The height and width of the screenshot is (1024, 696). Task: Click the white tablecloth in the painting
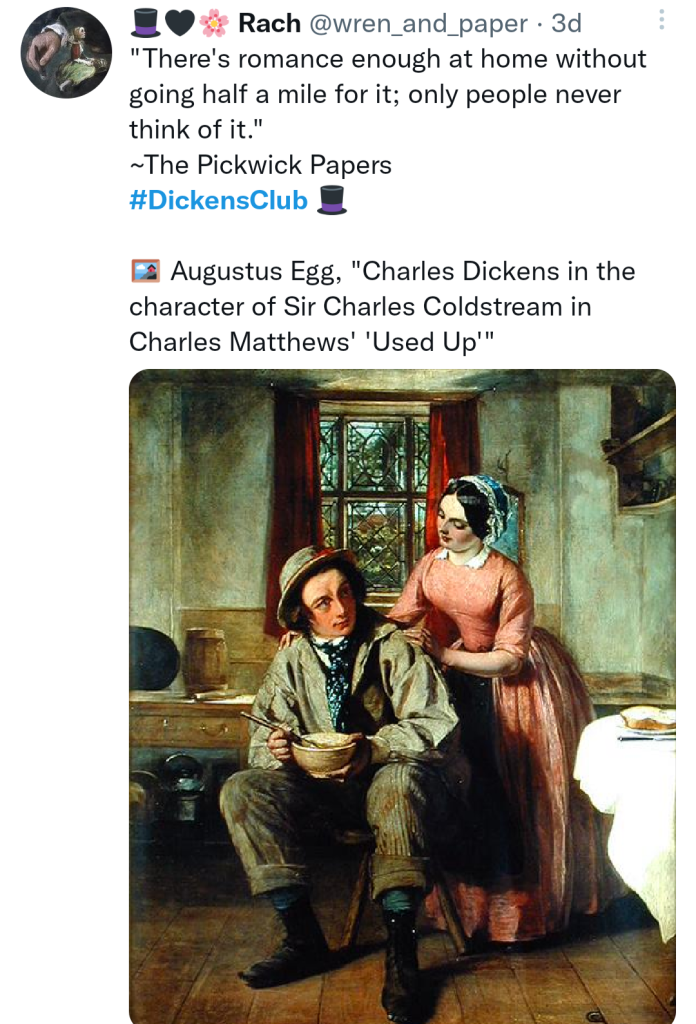(x=630, y=800)
